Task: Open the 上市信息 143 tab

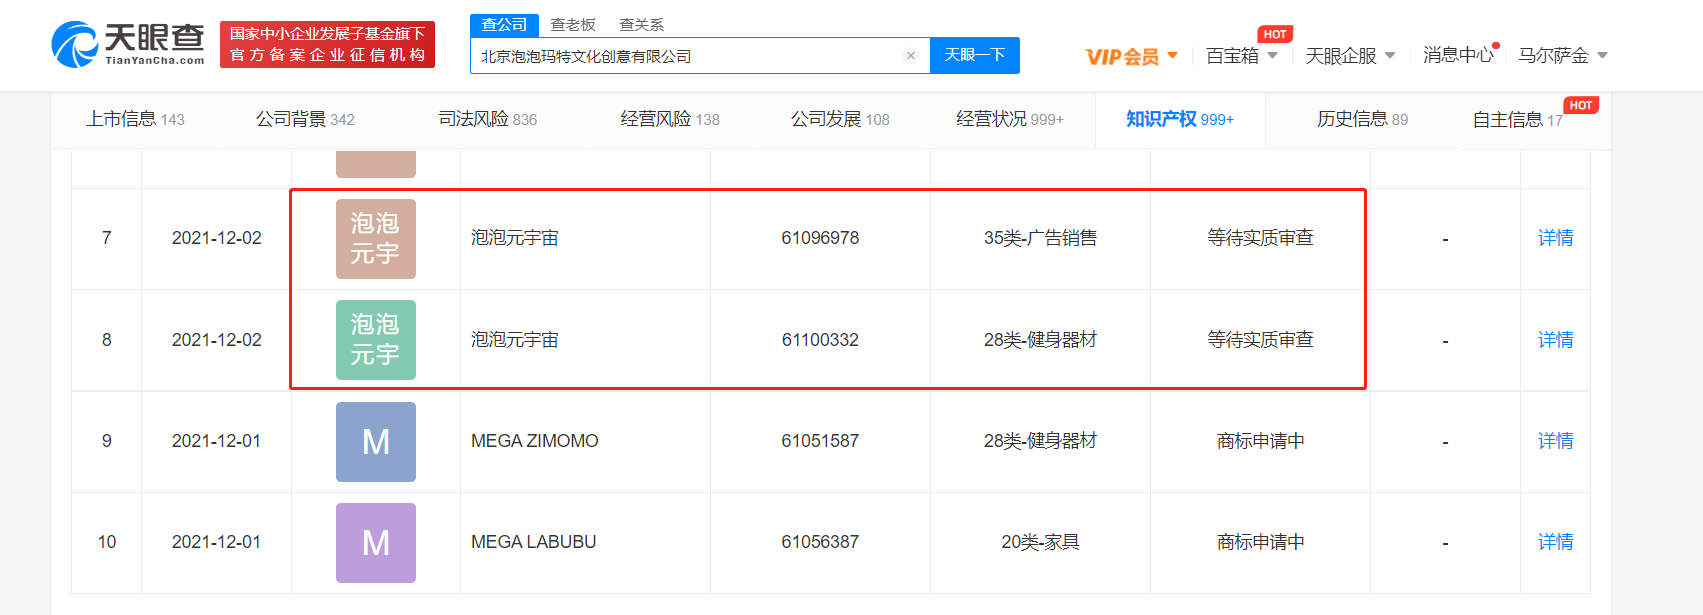Action: pyautogui.click(x=135, y=119)
